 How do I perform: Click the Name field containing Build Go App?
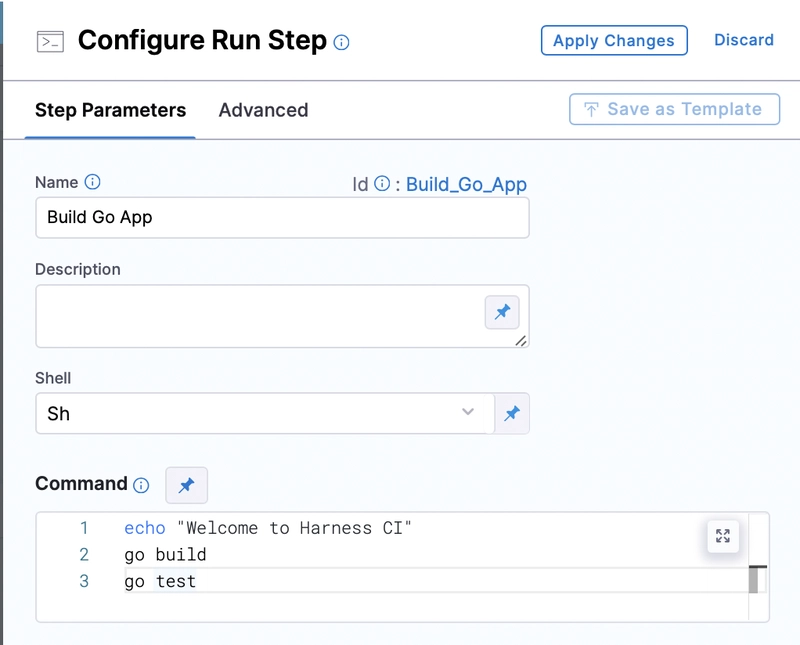(x=282, y=217)
